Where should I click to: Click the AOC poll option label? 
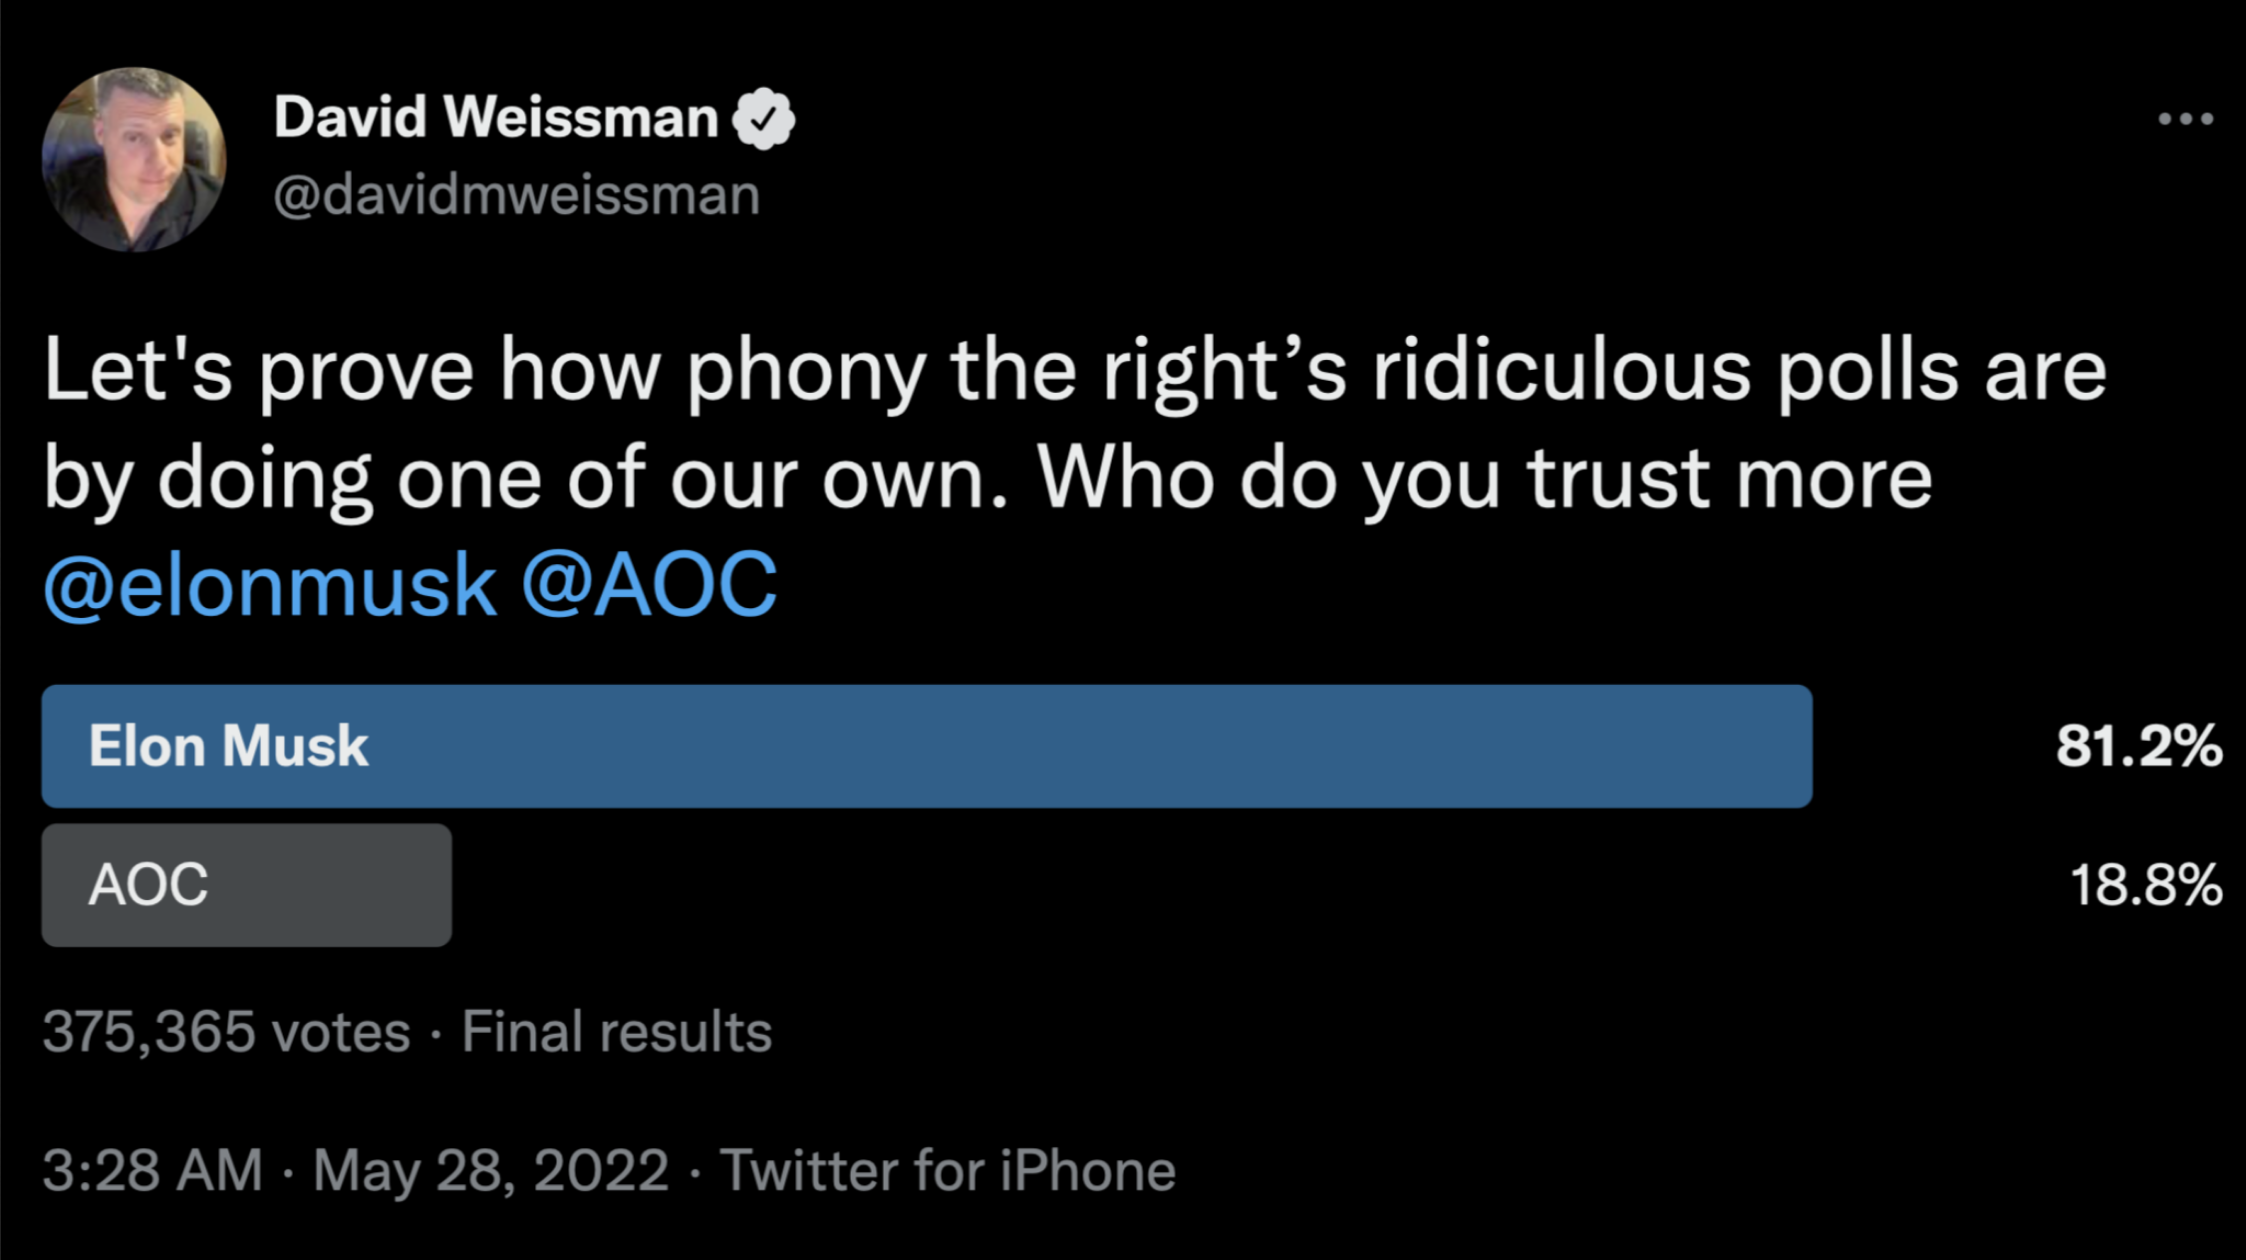(148, 886)
